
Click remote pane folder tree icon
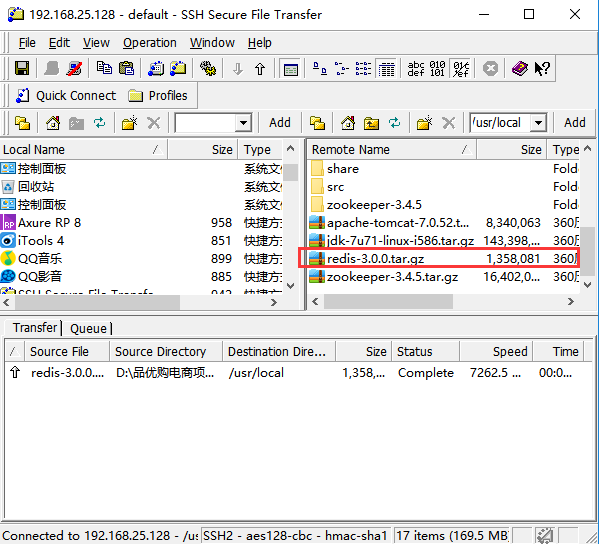click(317, 123)
